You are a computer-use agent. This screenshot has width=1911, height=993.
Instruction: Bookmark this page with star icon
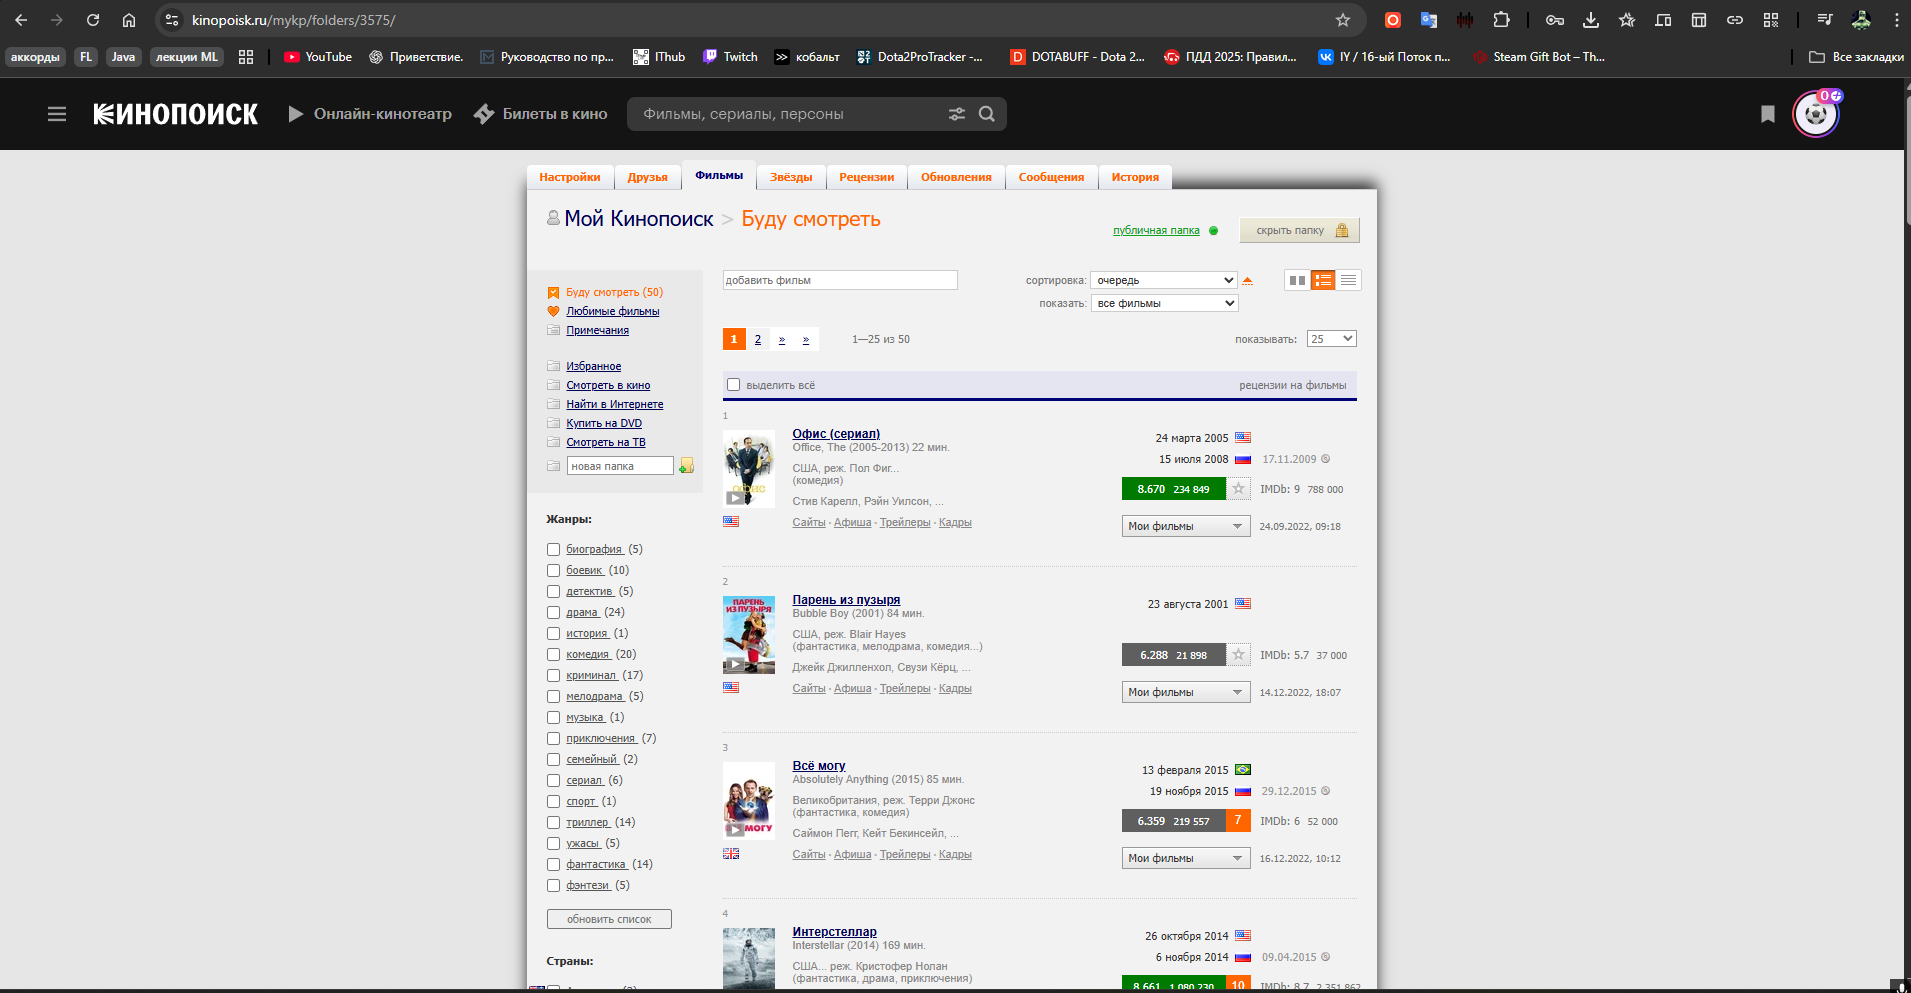(1343, 20)
